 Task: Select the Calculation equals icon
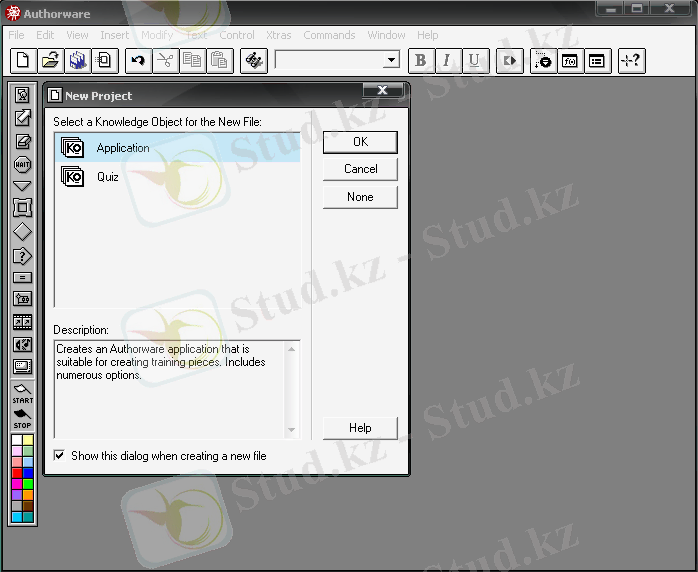coord(22,278)
